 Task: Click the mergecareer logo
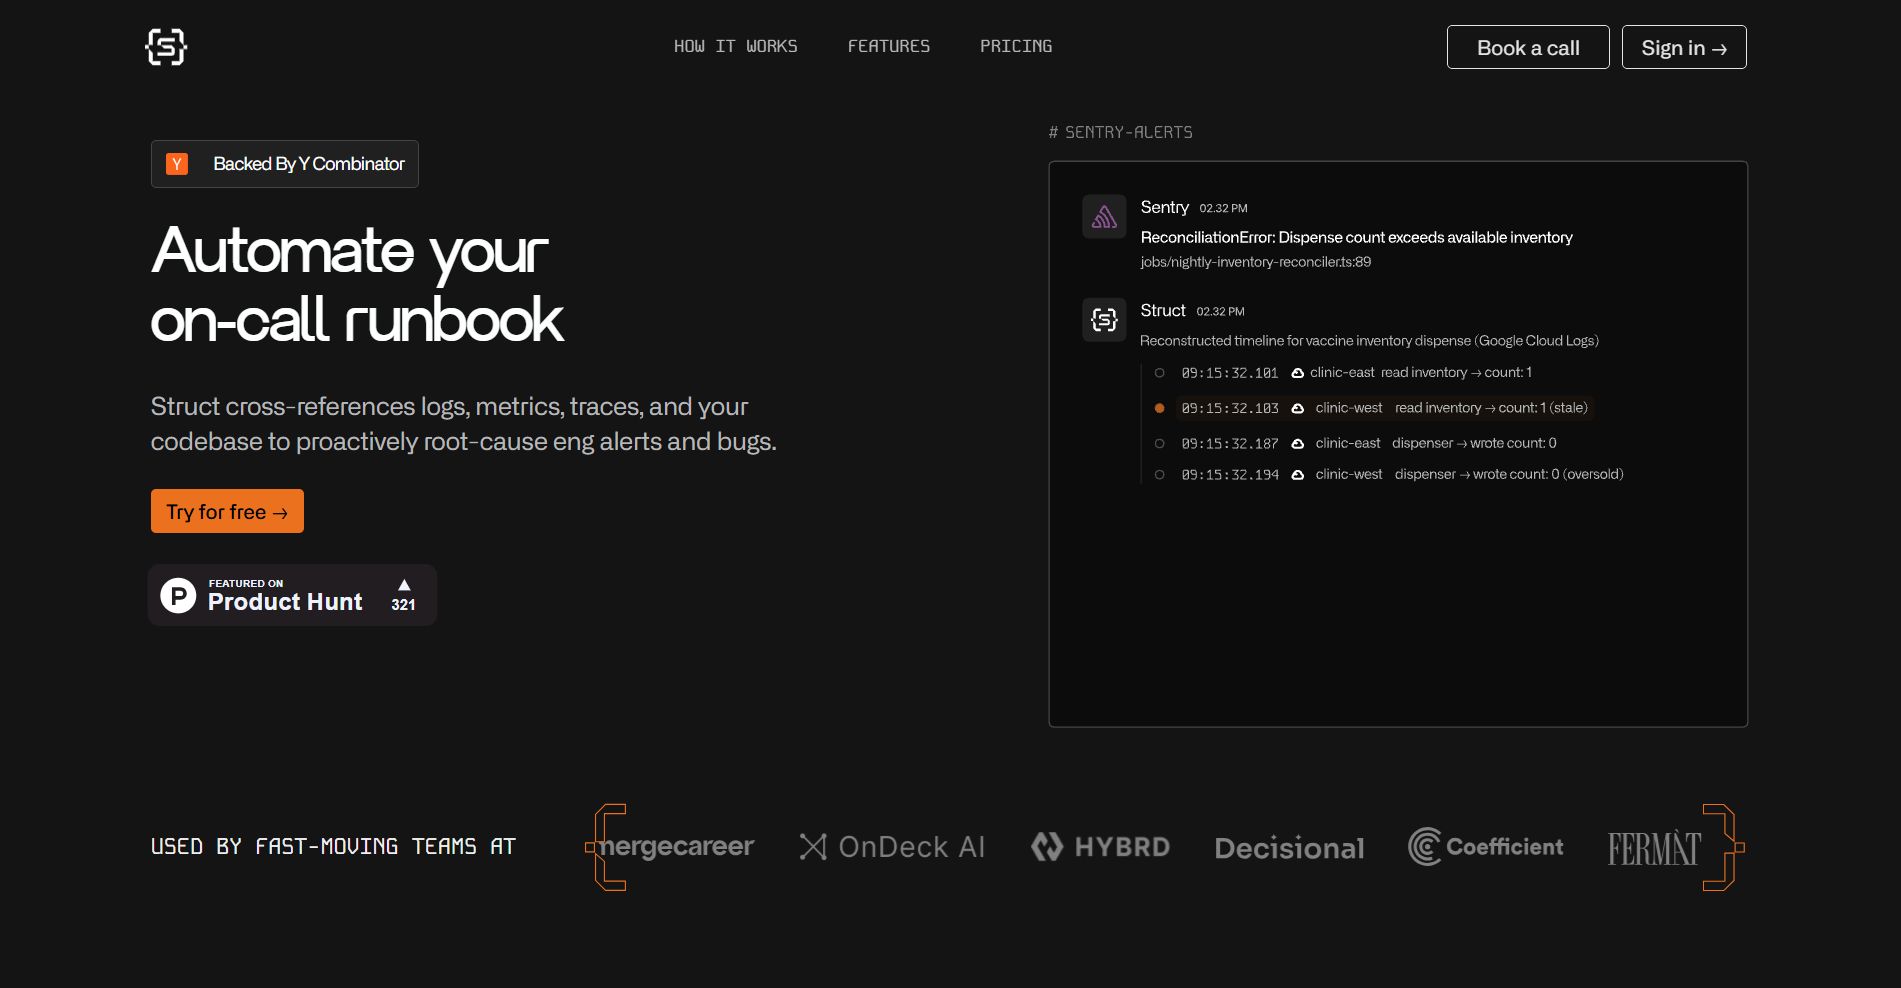pyautogui.click(x=676, y=846)
